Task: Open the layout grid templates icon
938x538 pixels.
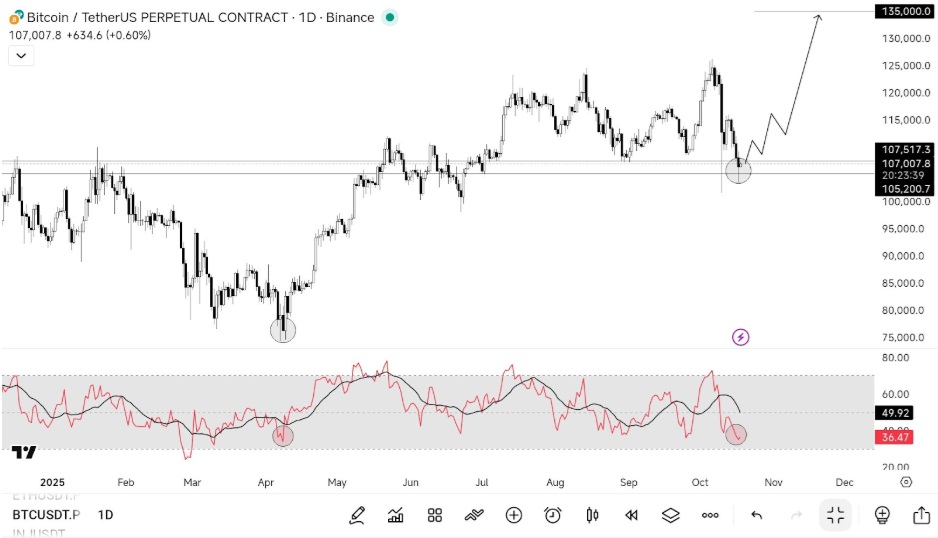Action: (x=435, y=515)
